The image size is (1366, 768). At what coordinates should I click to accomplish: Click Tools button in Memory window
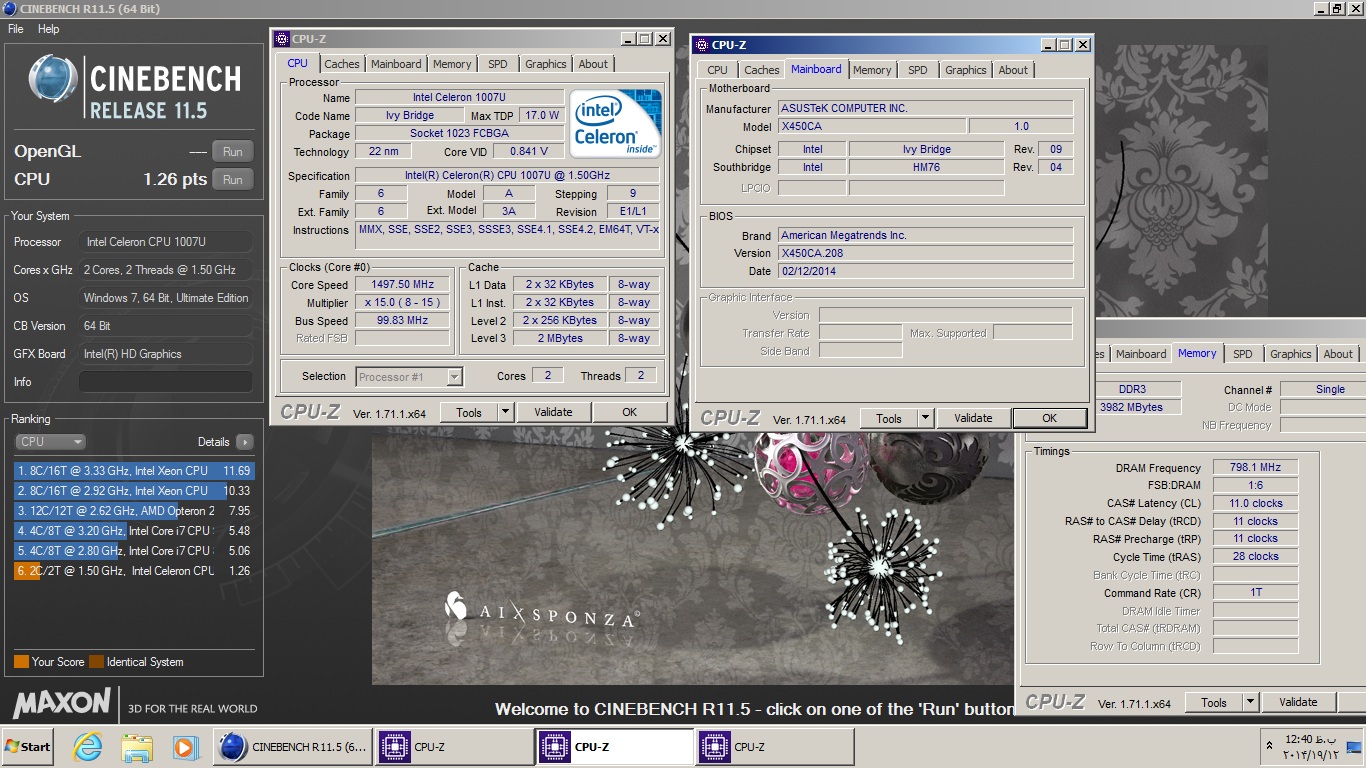click(x=1214, y=702)
